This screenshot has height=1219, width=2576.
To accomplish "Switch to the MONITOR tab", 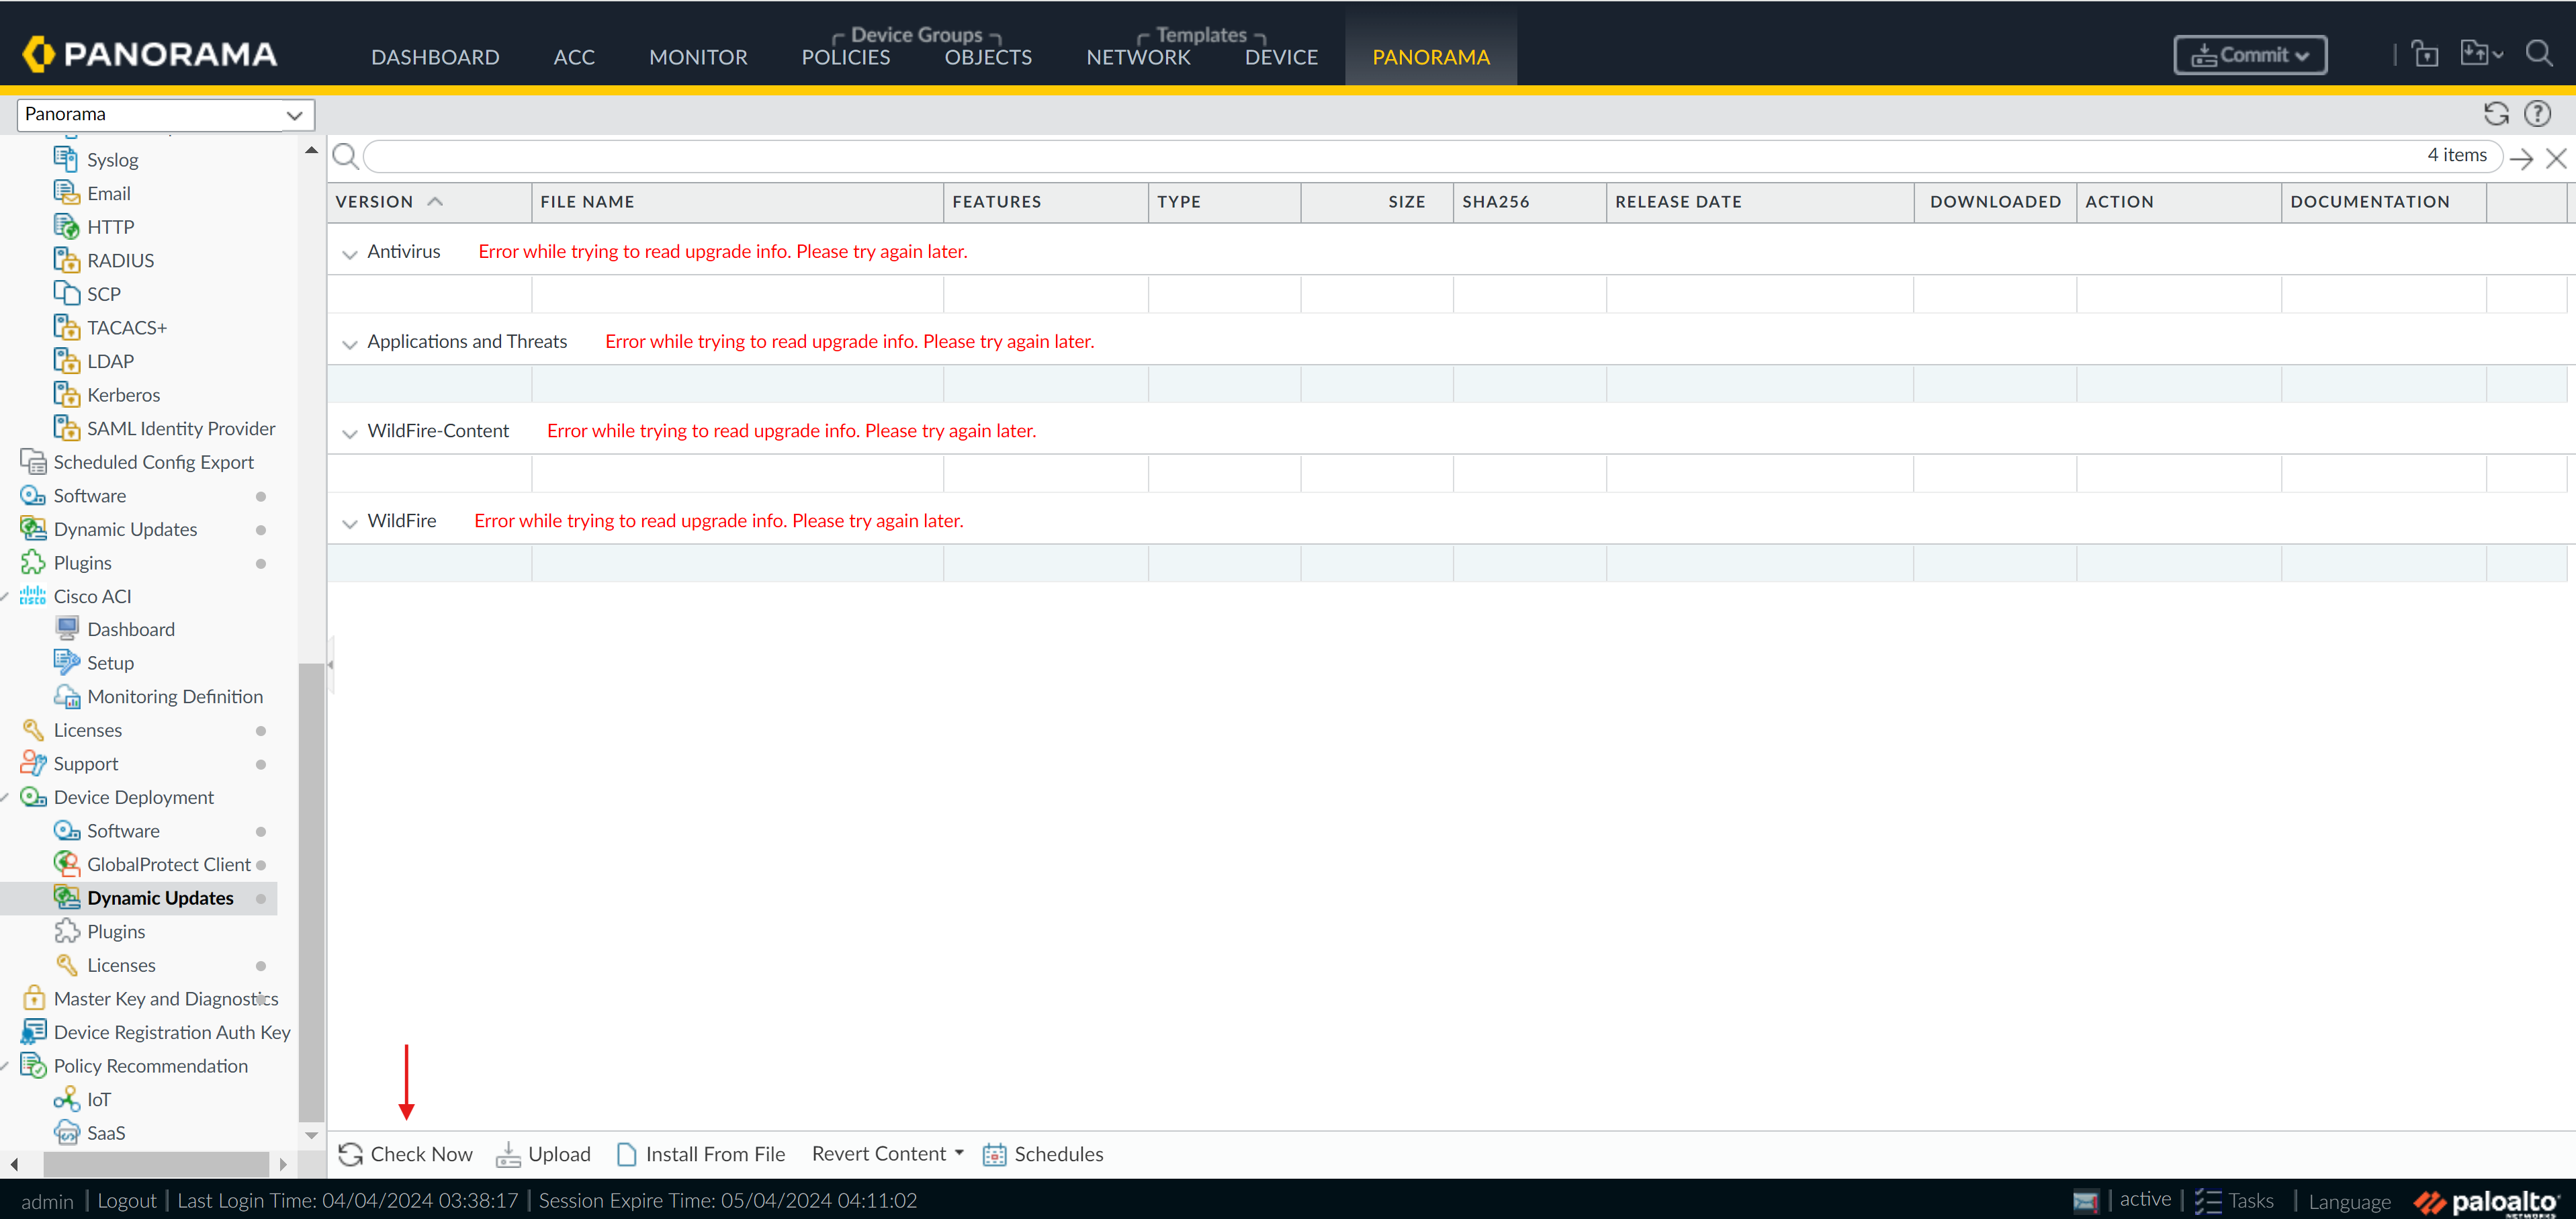I will click(x=697, y=57).
